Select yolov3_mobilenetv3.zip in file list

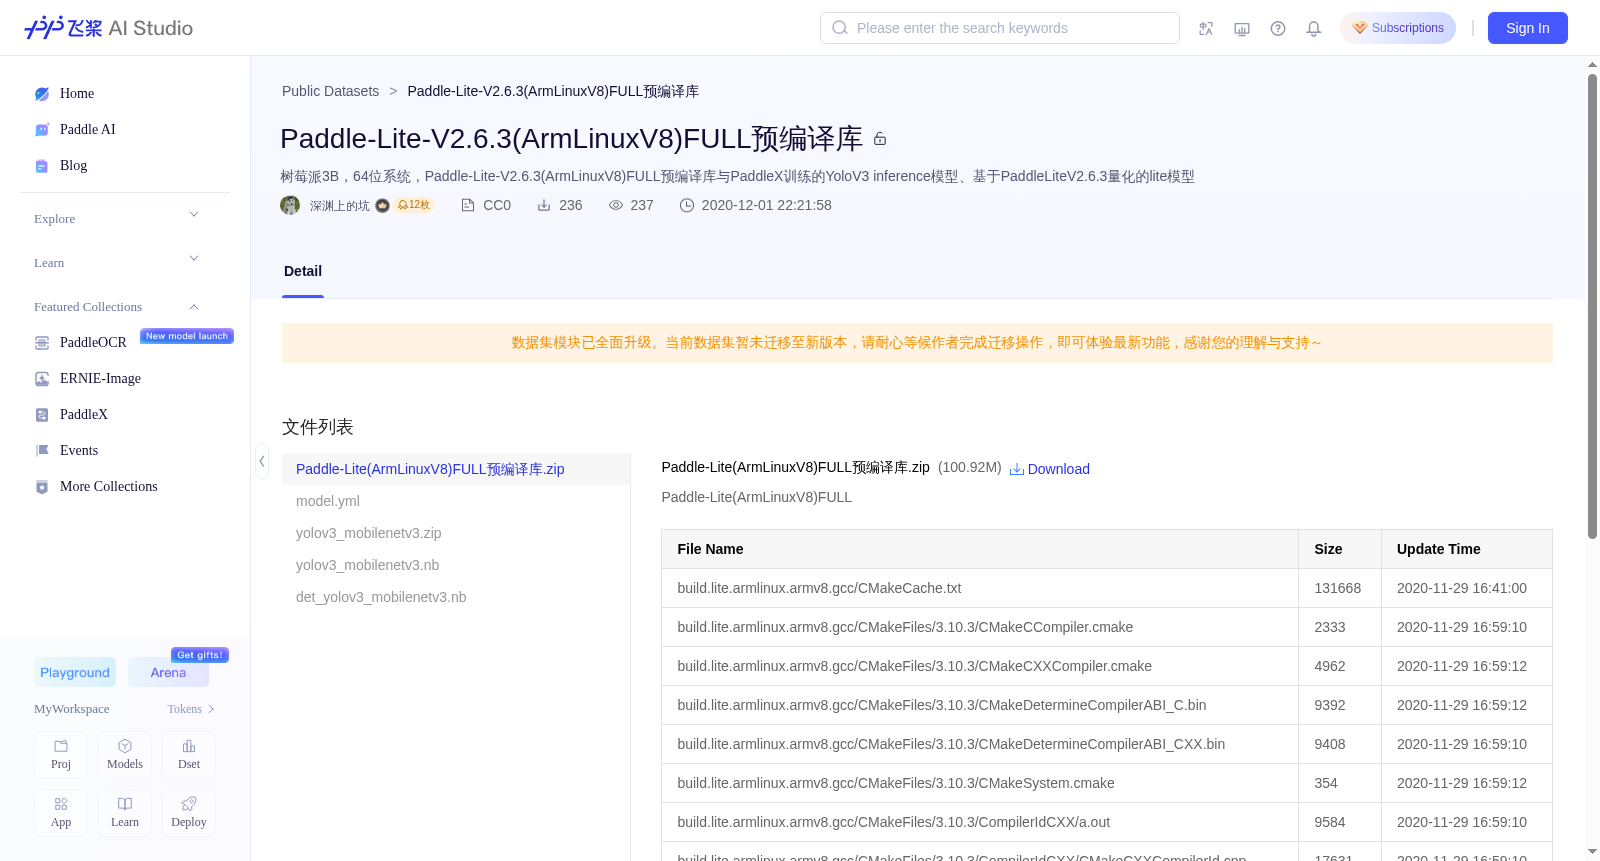pos(456,533)
